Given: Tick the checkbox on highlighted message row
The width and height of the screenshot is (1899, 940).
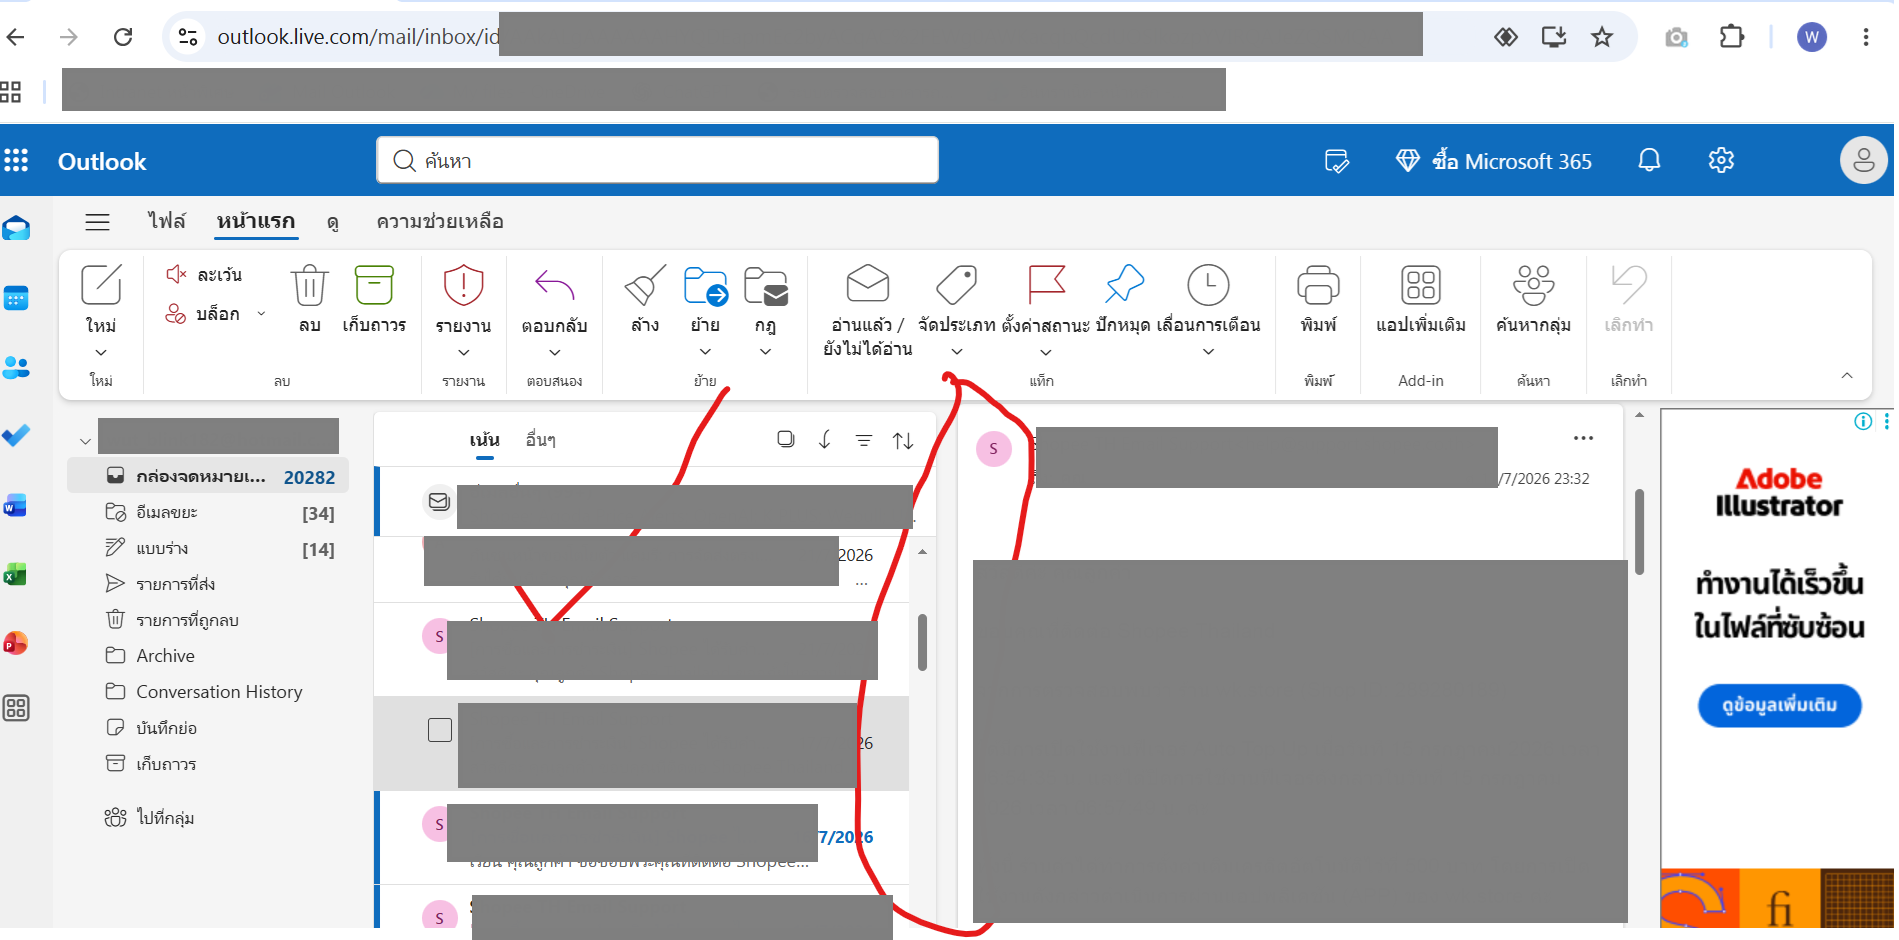Looking at the screenshot, I should tap(440, 730).
